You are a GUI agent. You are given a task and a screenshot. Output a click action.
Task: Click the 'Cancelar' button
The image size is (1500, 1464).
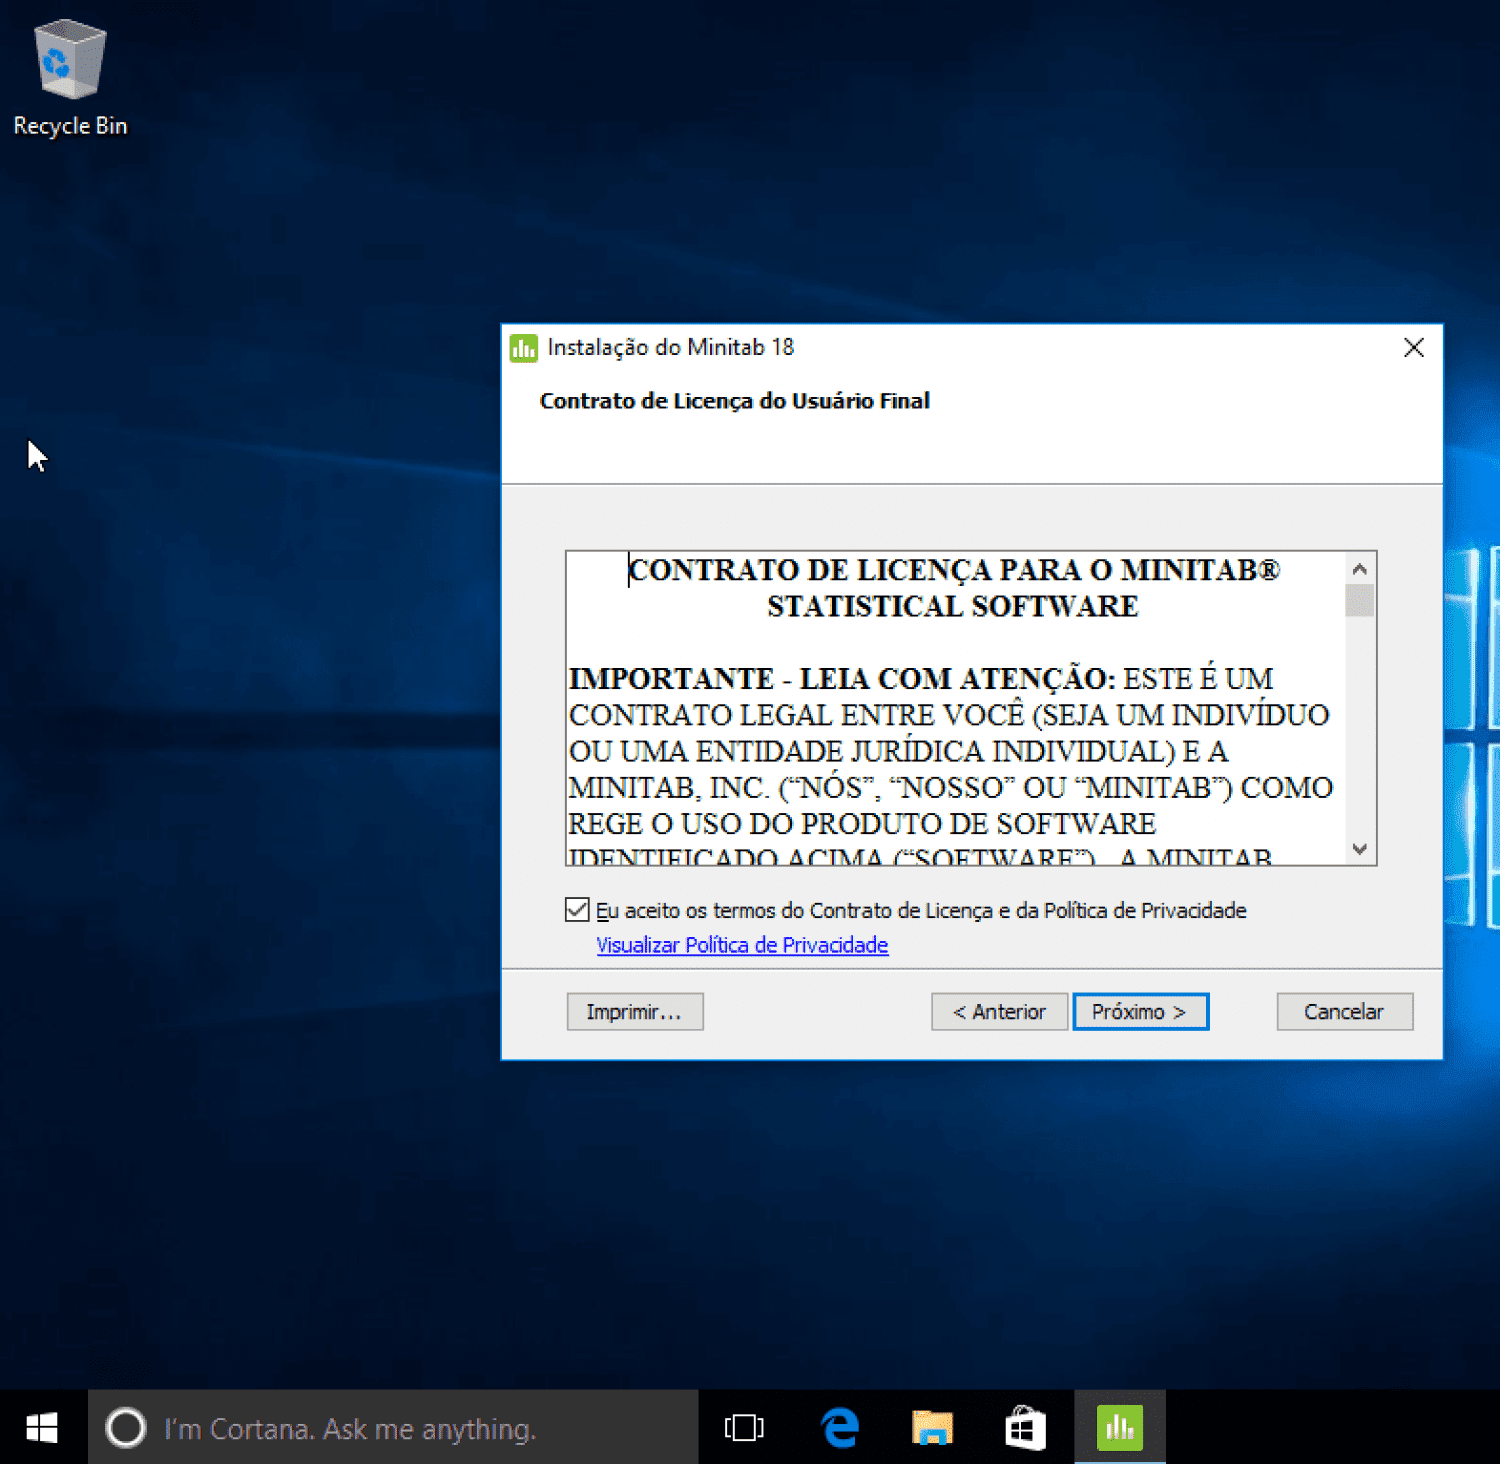click(x=1344, y=1011)
